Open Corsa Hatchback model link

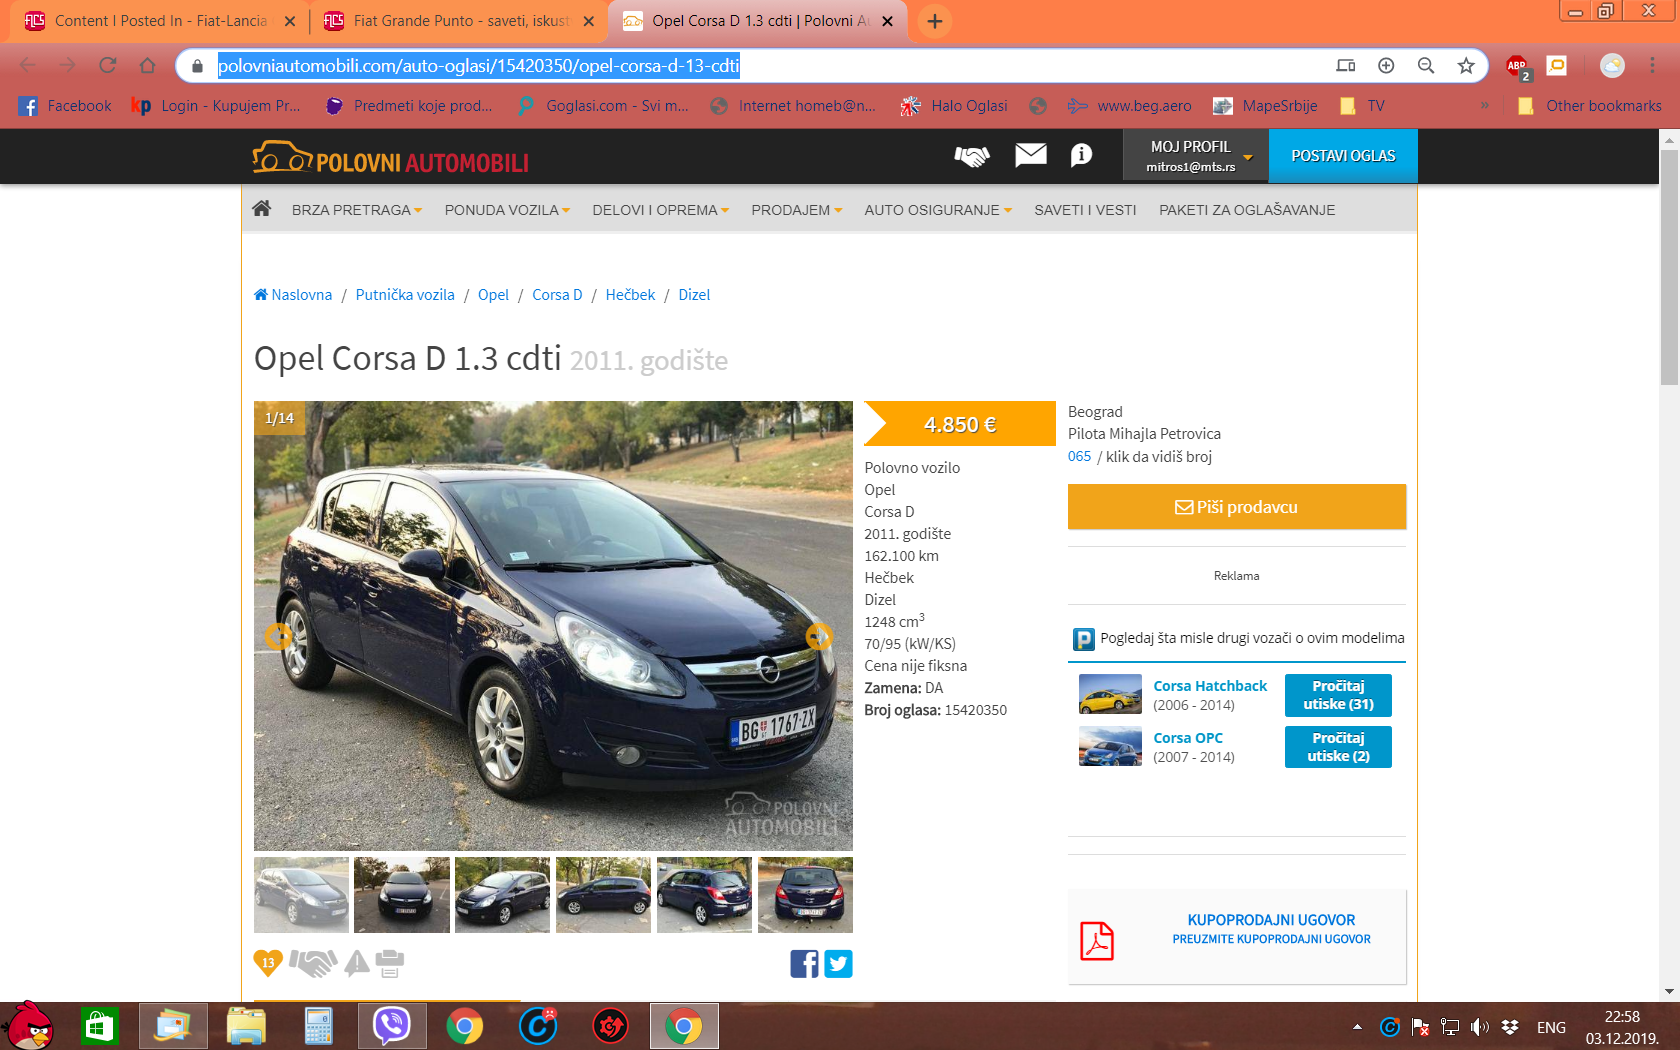(1210, 686)
